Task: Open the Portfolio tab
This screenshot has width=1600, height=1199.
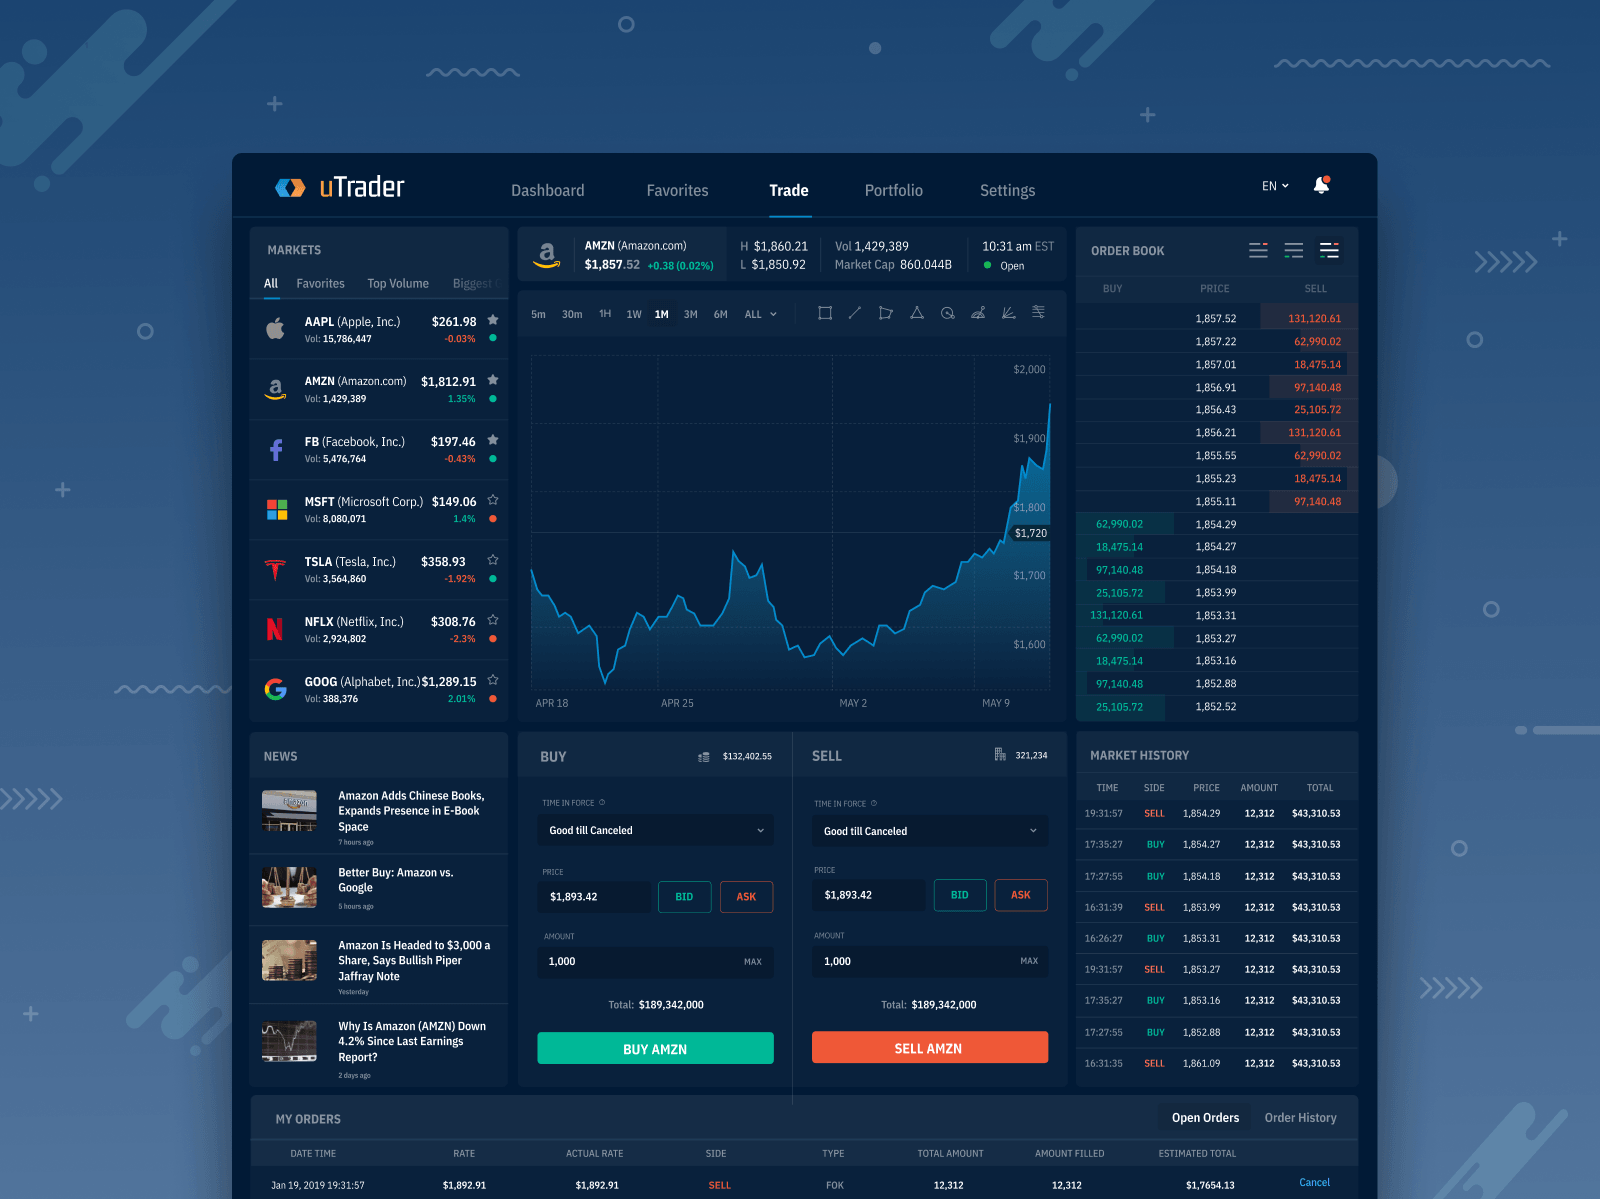Action: (894, 190)
